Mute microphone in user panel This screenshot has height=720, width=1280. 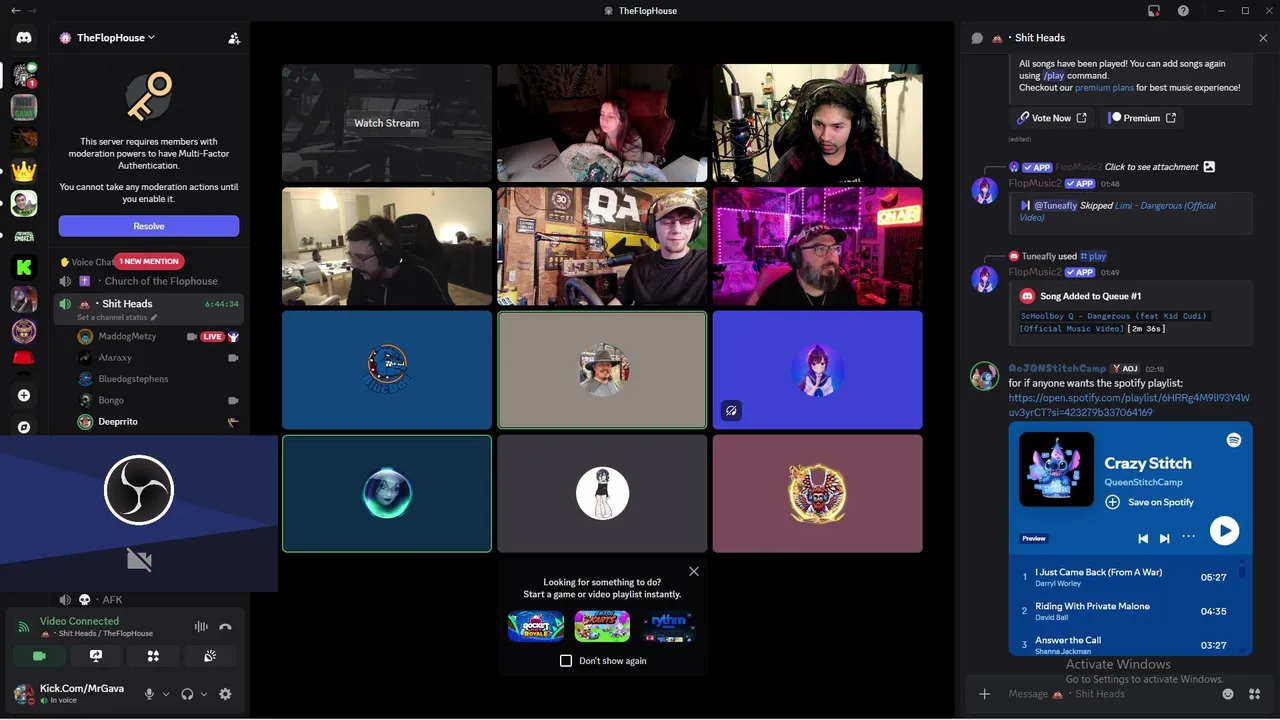pyautogui.click(x=149, y=694)
